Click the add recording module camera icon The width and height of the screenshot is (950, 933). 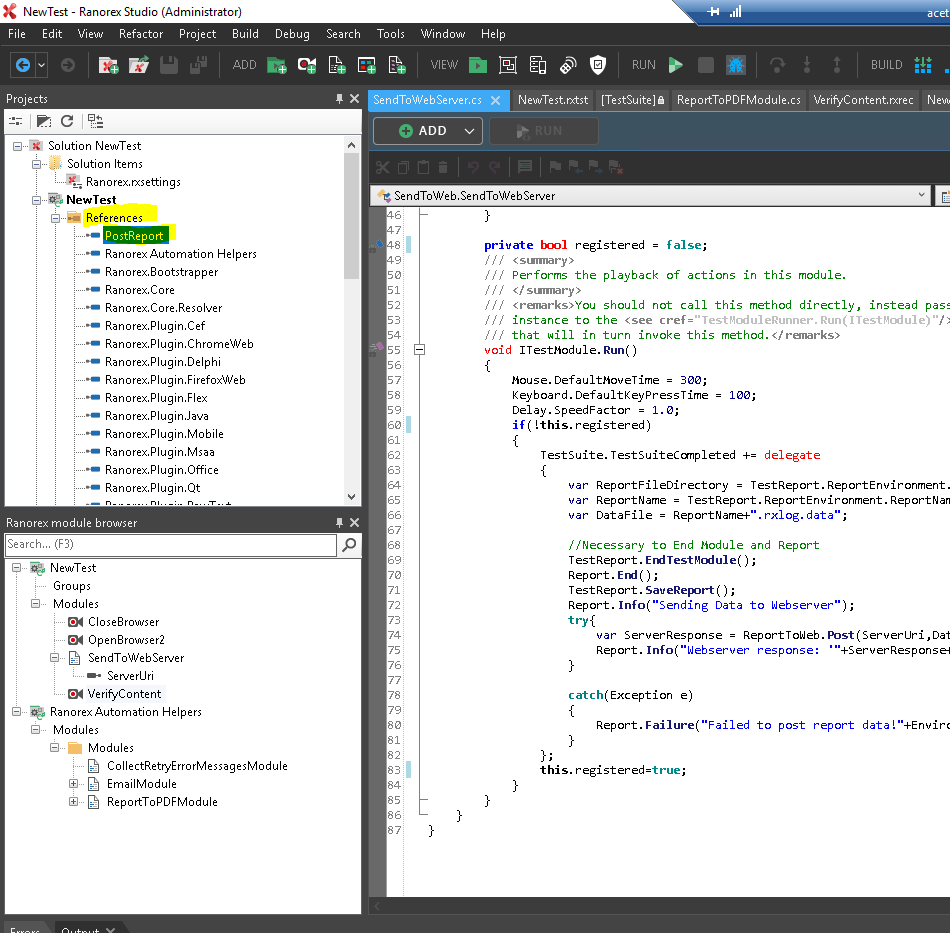coord(307,65)
